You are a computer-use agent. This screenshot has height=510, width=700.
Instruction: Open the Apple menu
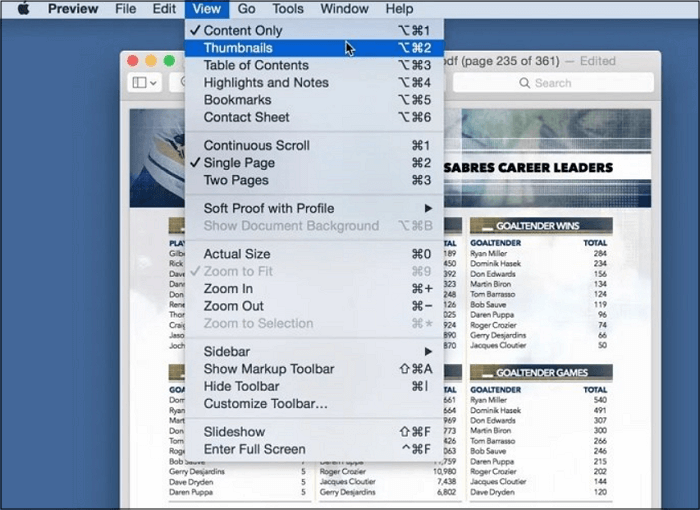(x=23, y=8)
